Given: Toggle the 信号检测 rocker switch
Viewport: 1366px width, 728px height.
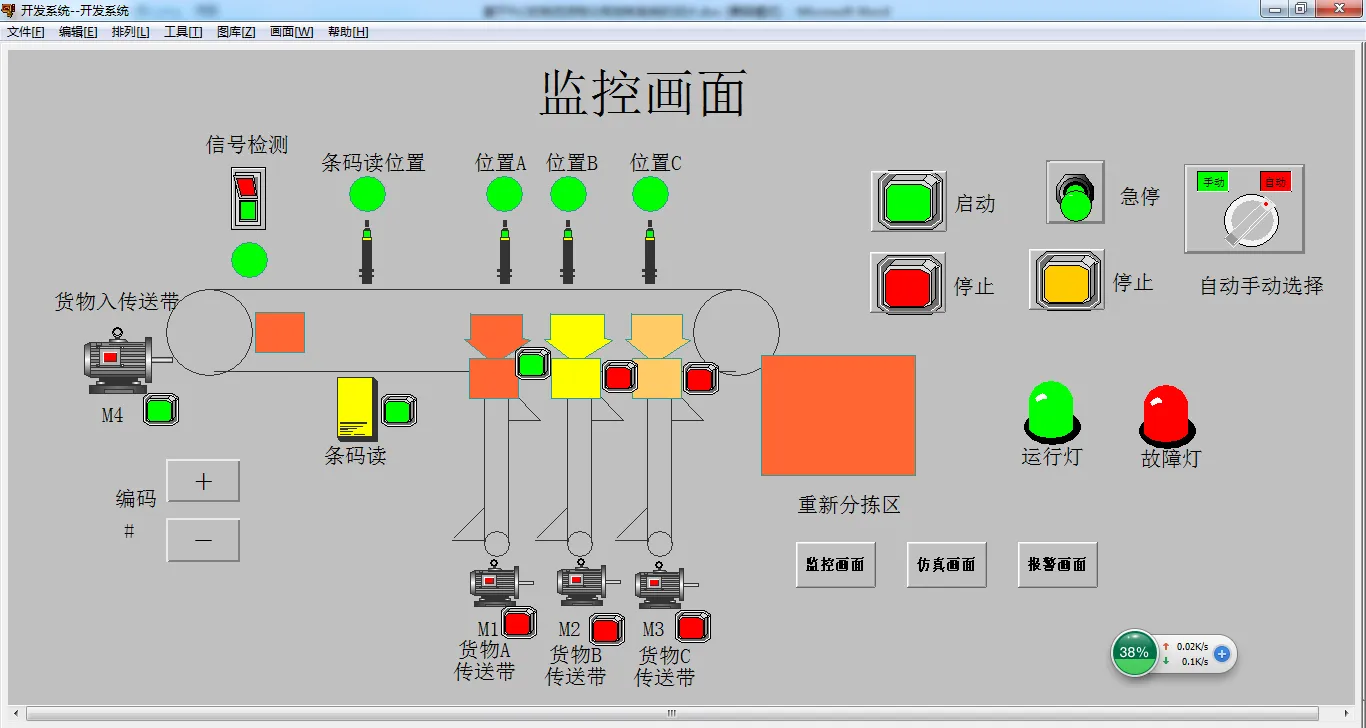Looking at the screenshot, I should (248, 198).
